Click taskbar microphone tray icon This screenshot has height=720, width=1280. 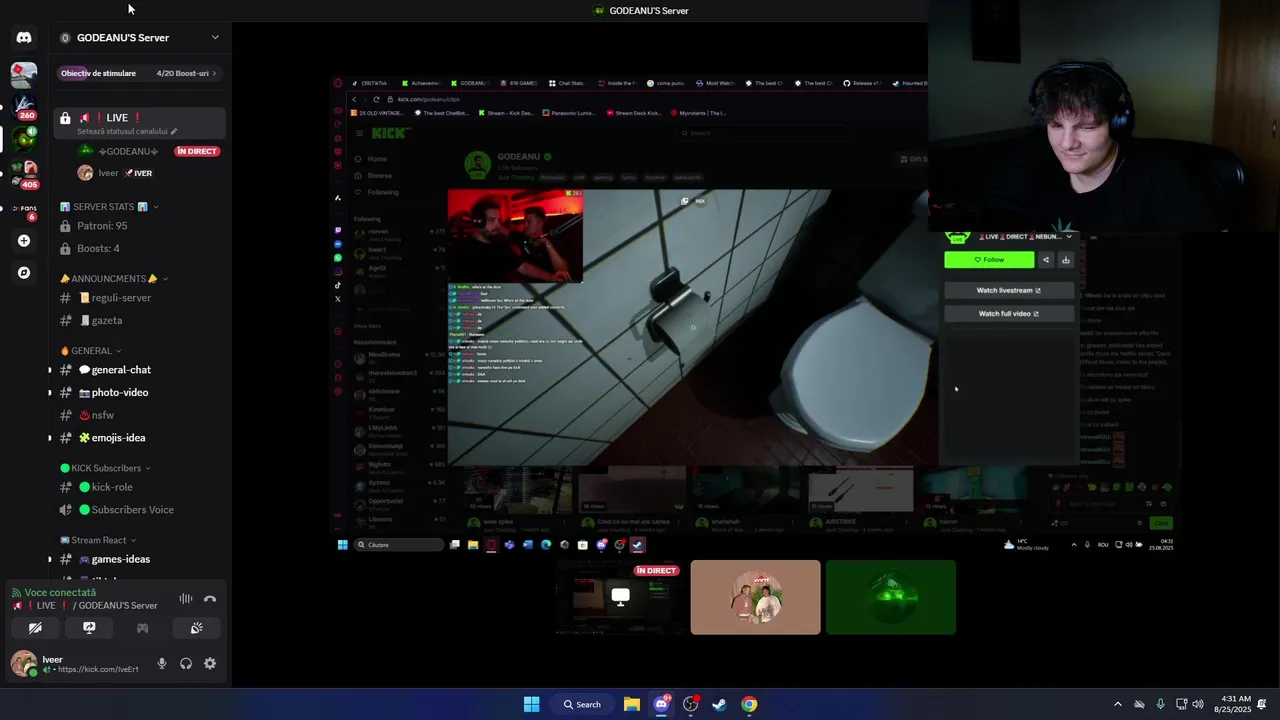coord(1160,704)
